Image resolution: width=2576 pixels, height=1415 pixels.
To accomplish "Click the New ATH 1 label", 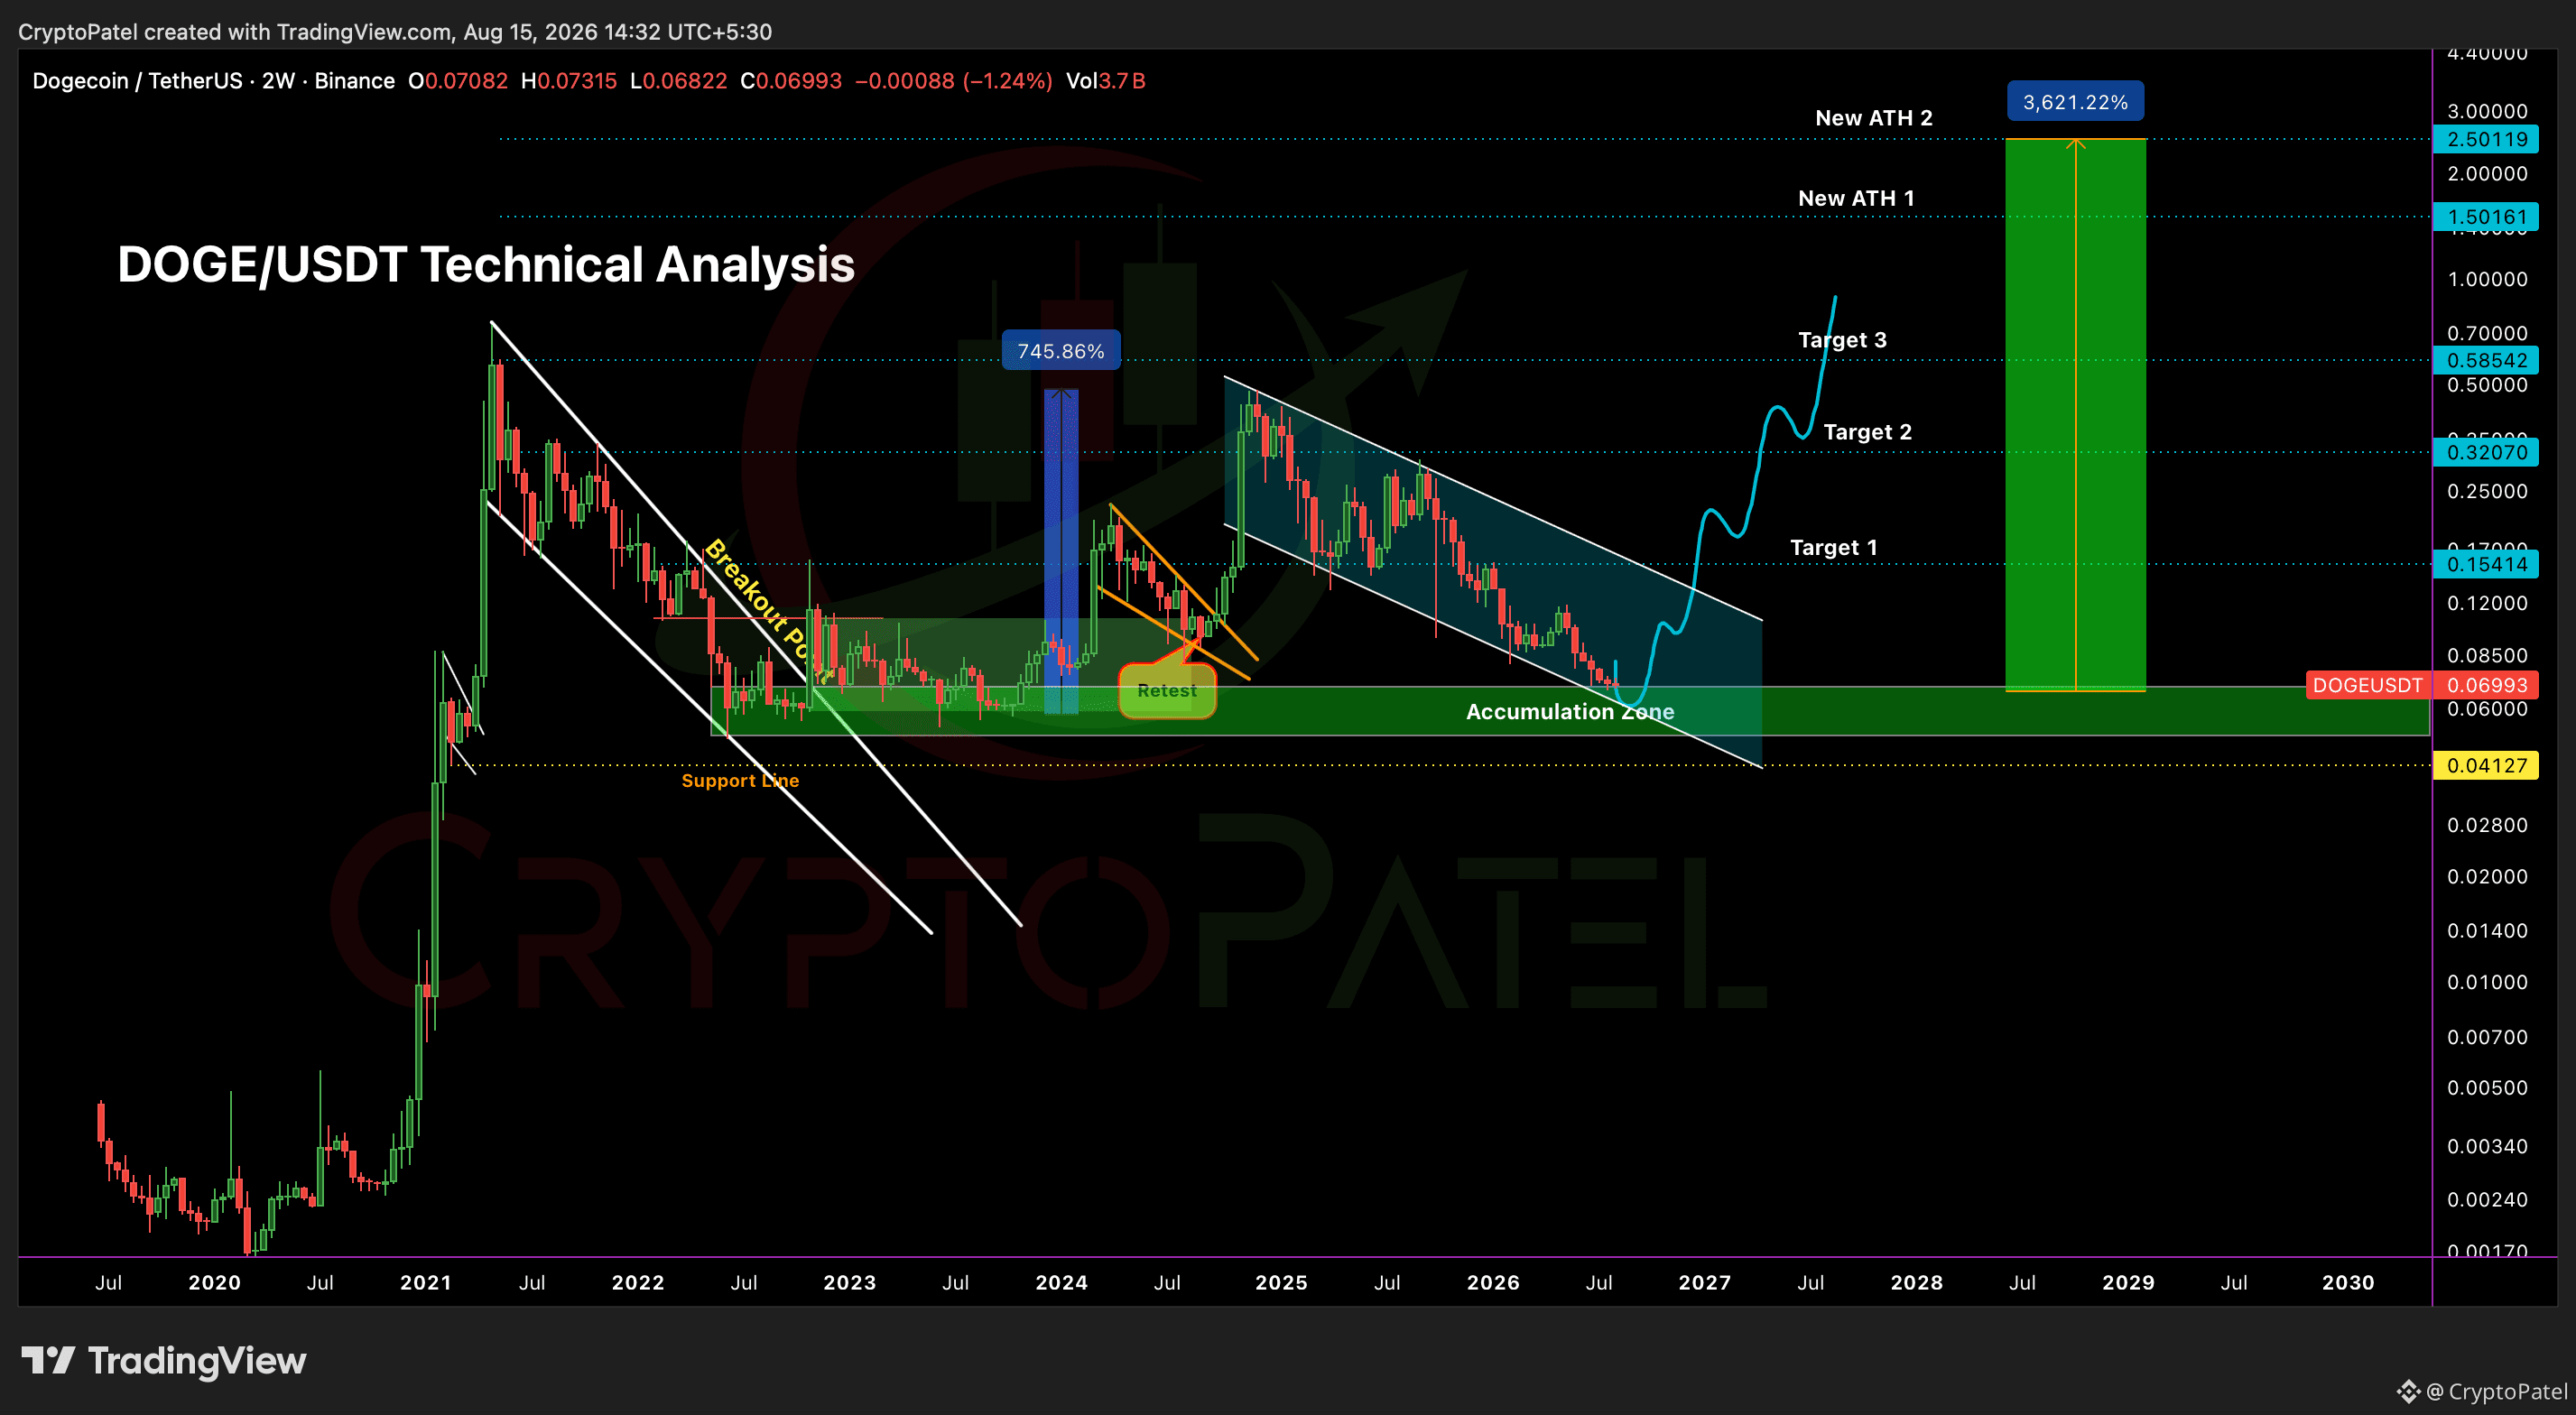I will pyautogui.click(x=1856, y=198).
